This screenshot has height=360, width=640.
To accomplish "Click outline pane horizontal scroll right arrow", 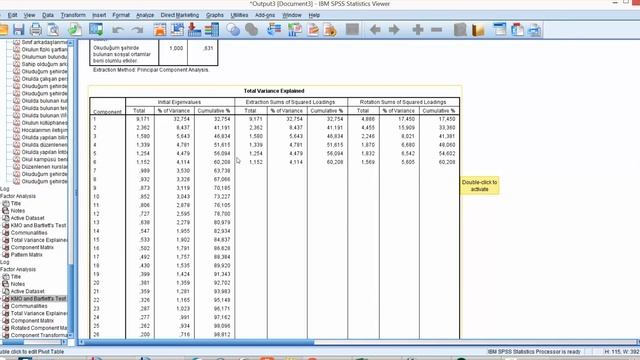I will click(x=64, y=342).
